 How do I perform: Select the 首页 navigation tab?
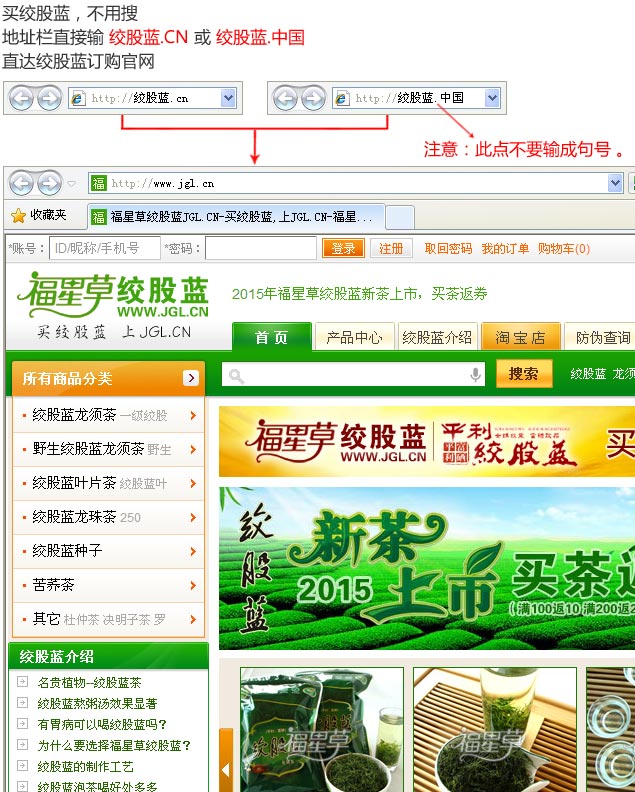tap(272, 336)
